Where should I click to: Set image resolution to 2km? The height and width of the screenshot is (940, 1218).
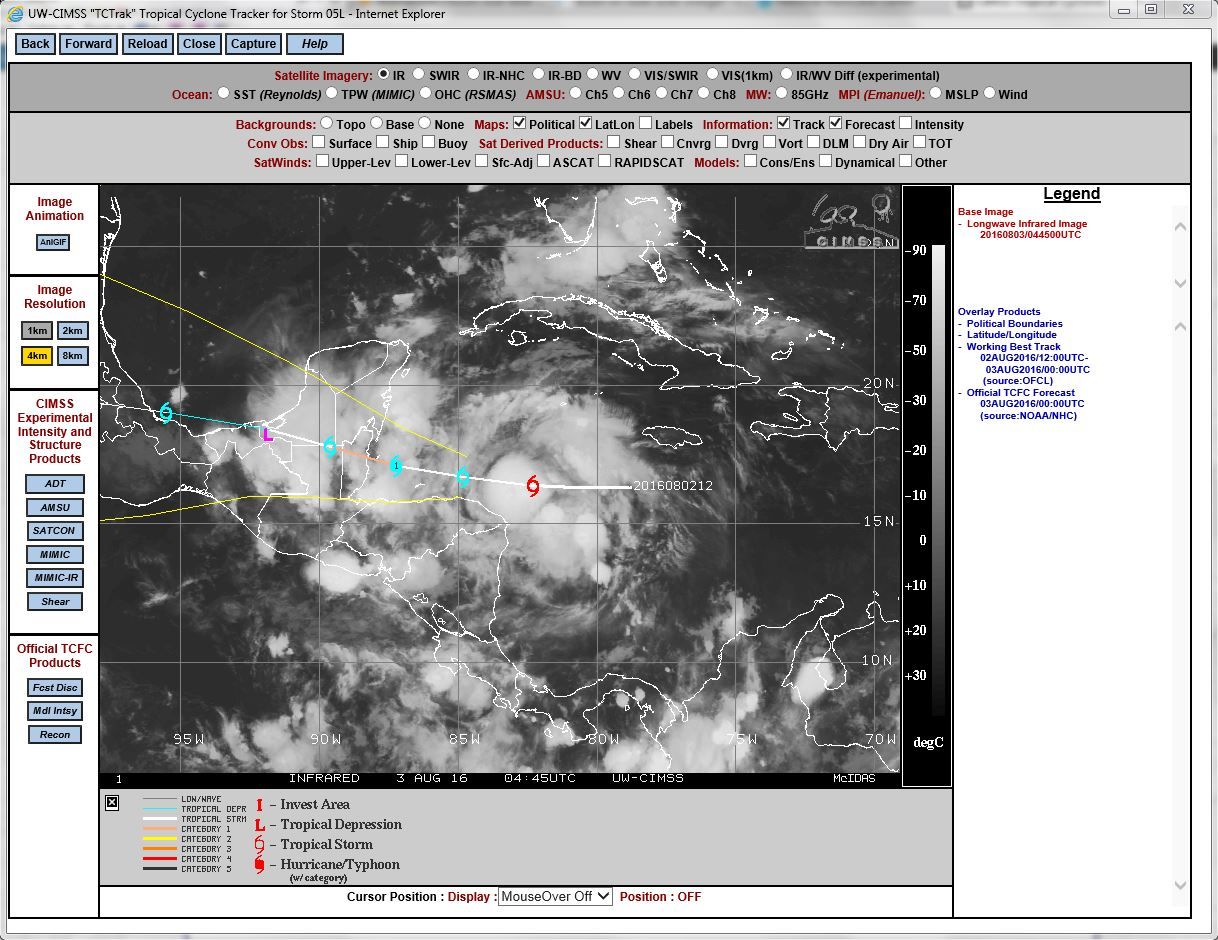[71, 330]
